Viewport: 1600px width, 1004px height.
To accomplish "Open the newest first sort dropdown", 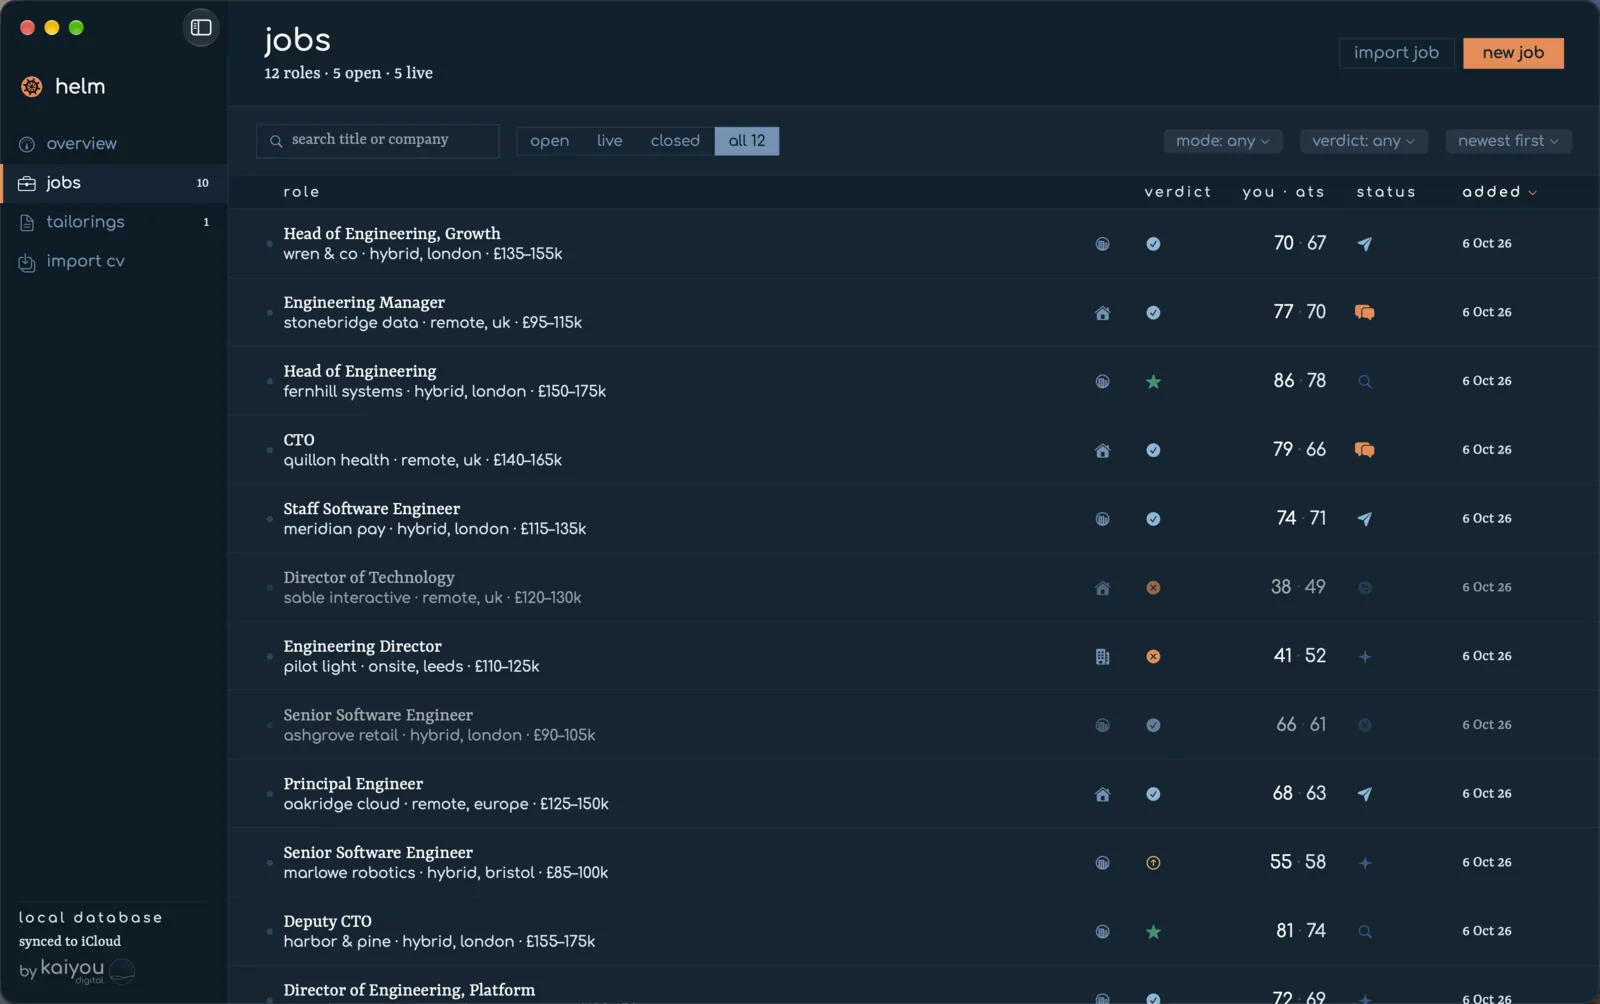I will (x=1508, y=141).
